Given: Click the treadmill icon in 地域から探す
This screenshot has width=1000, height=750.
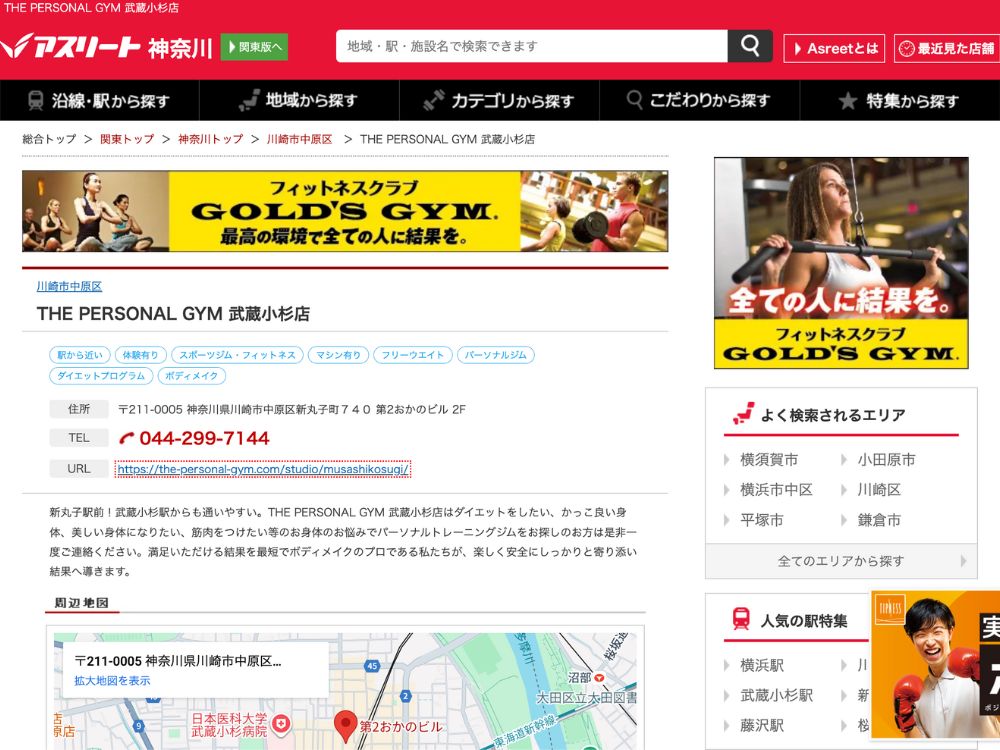Looking at the screenshot, I should coord(249,100).
